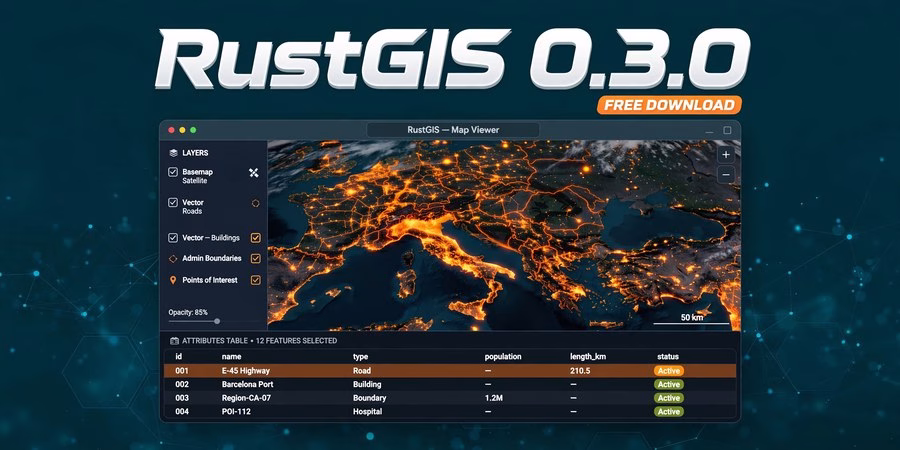Image resolution: width=900 pixels, height=450 pixels.
Task: Sort by the type column header
Action: pyautogui.click(x=360, y=357)
